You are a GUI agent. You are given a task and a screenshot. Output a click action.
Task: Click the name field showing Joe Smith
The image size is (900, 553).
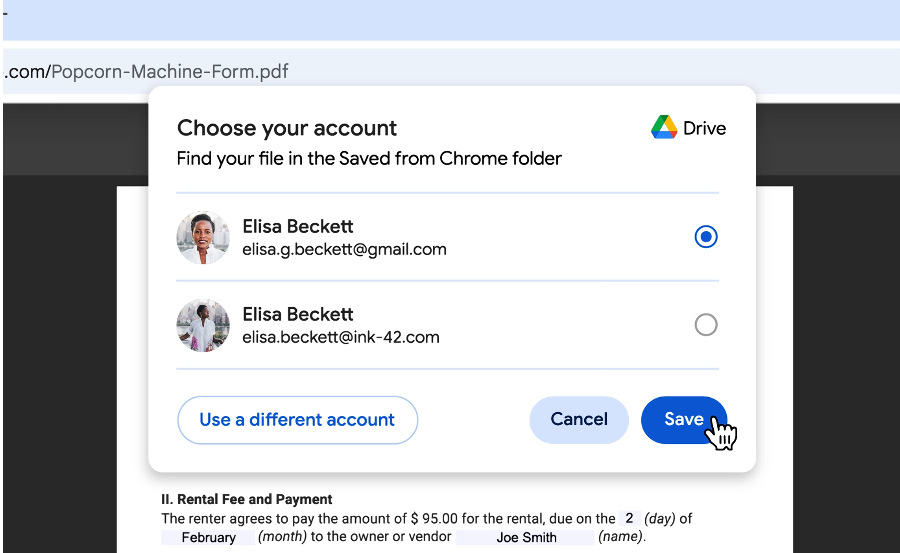pyautogui.click(x=527, y=538)
